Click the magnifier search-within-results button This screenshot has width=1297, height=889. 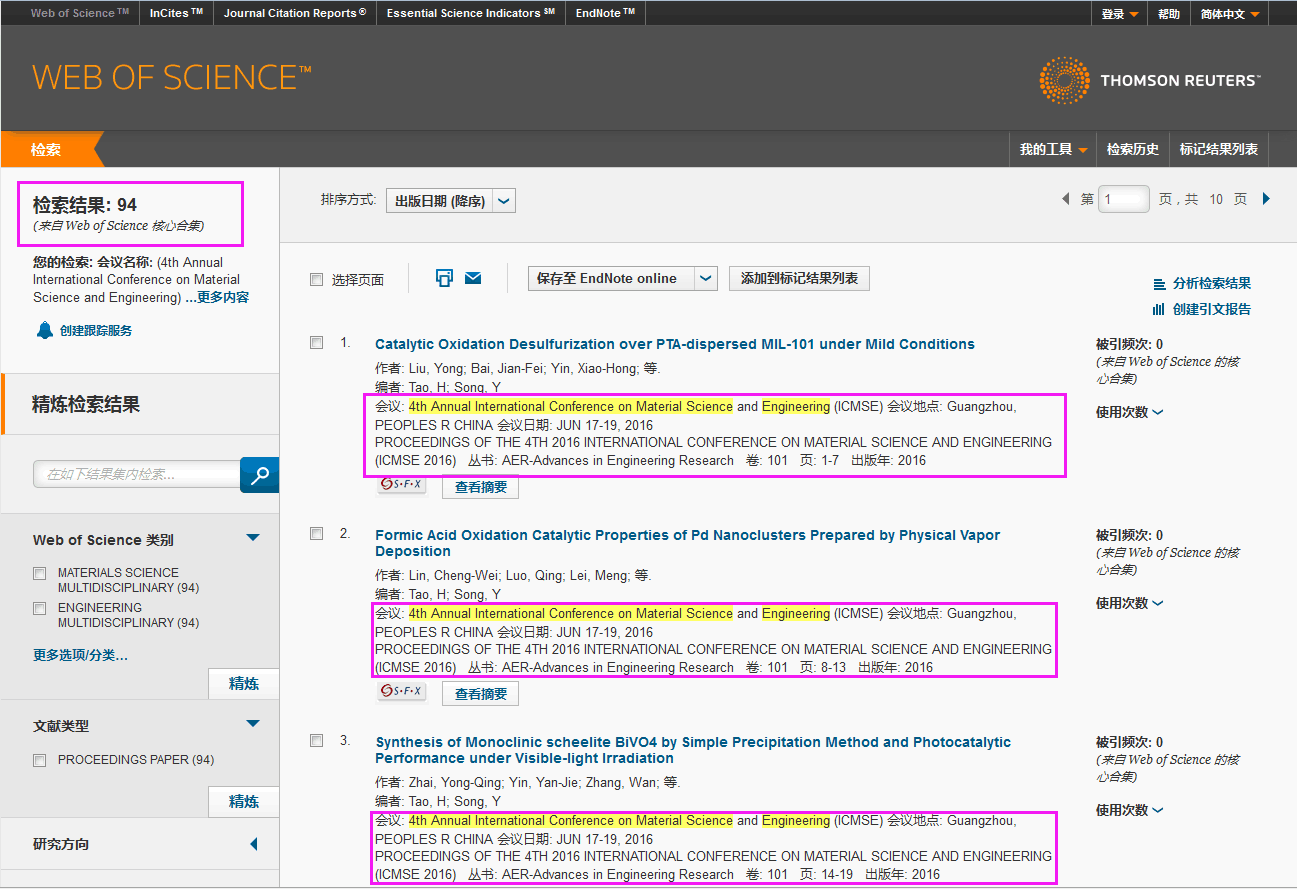click(260, 475)
